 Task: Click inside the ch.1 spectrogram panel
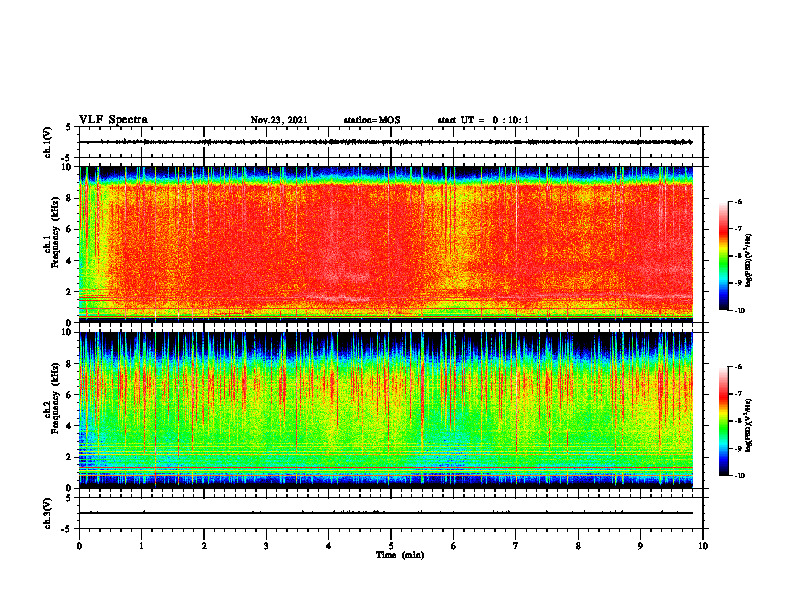[386, 244]
